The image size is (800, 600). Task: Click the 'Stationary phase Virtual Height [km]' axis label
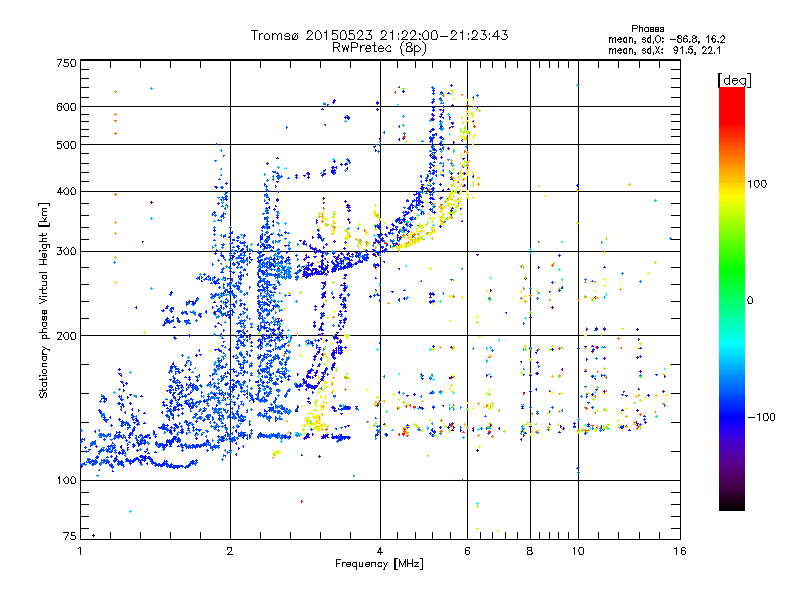pyautogui.click(x=44, y=301)
